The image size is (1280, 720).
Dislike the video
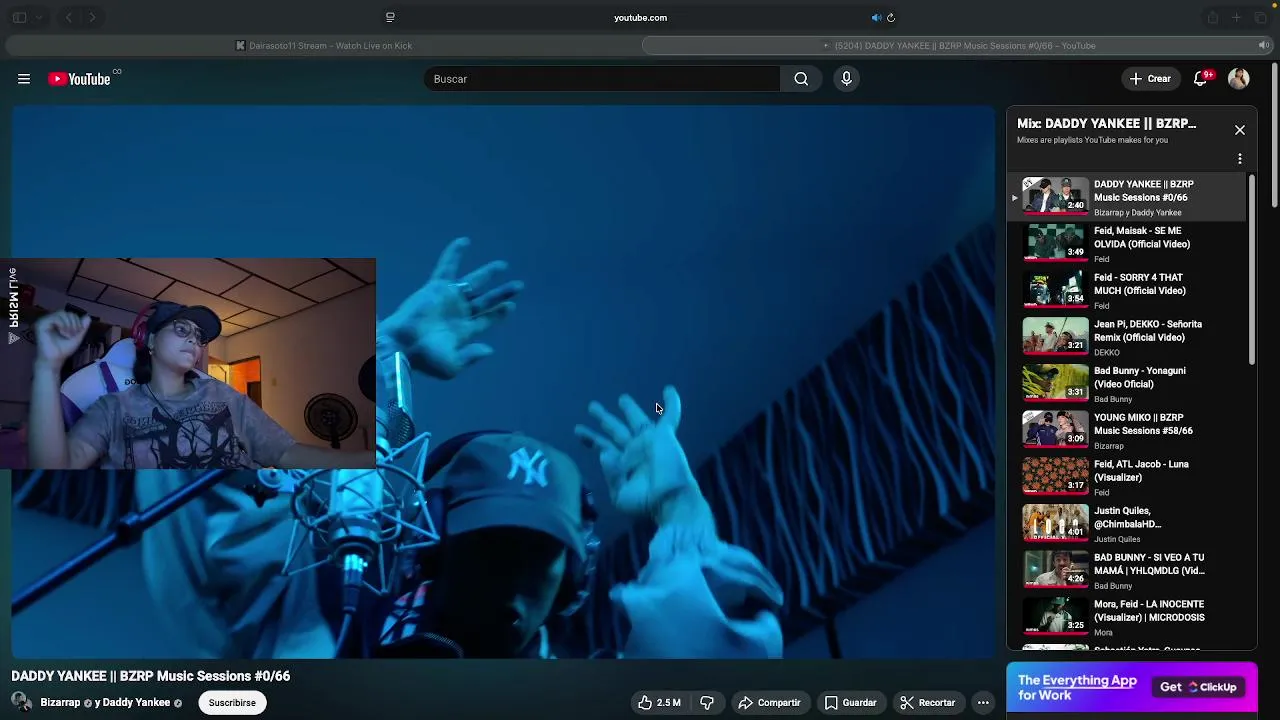(x=707, y=703)
